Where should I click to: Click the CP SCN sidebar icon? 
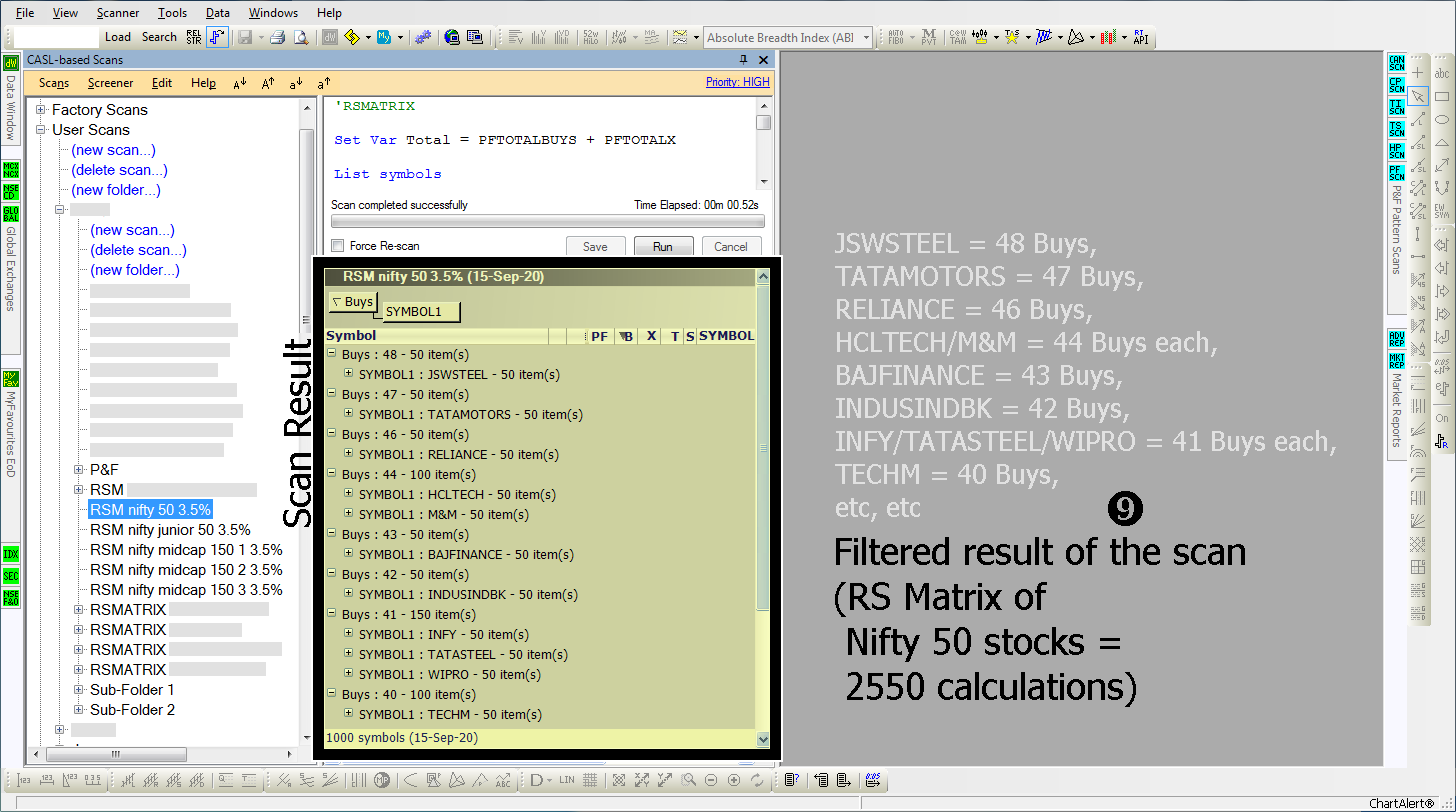pyautogui.click(x=1397, y=84)
